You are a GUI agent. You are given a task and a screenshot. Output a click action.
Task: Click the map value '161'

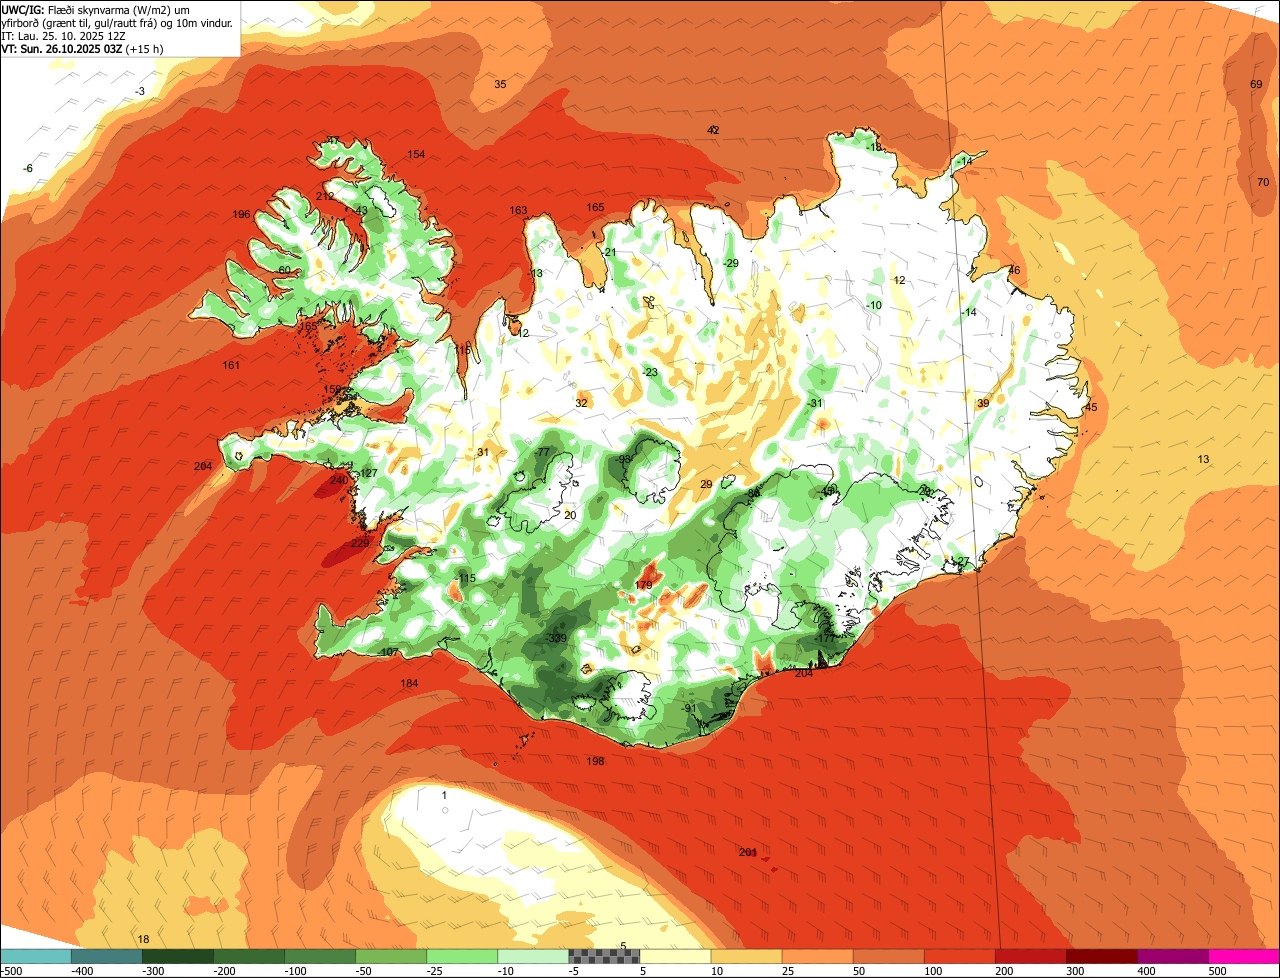click(231, 365)
